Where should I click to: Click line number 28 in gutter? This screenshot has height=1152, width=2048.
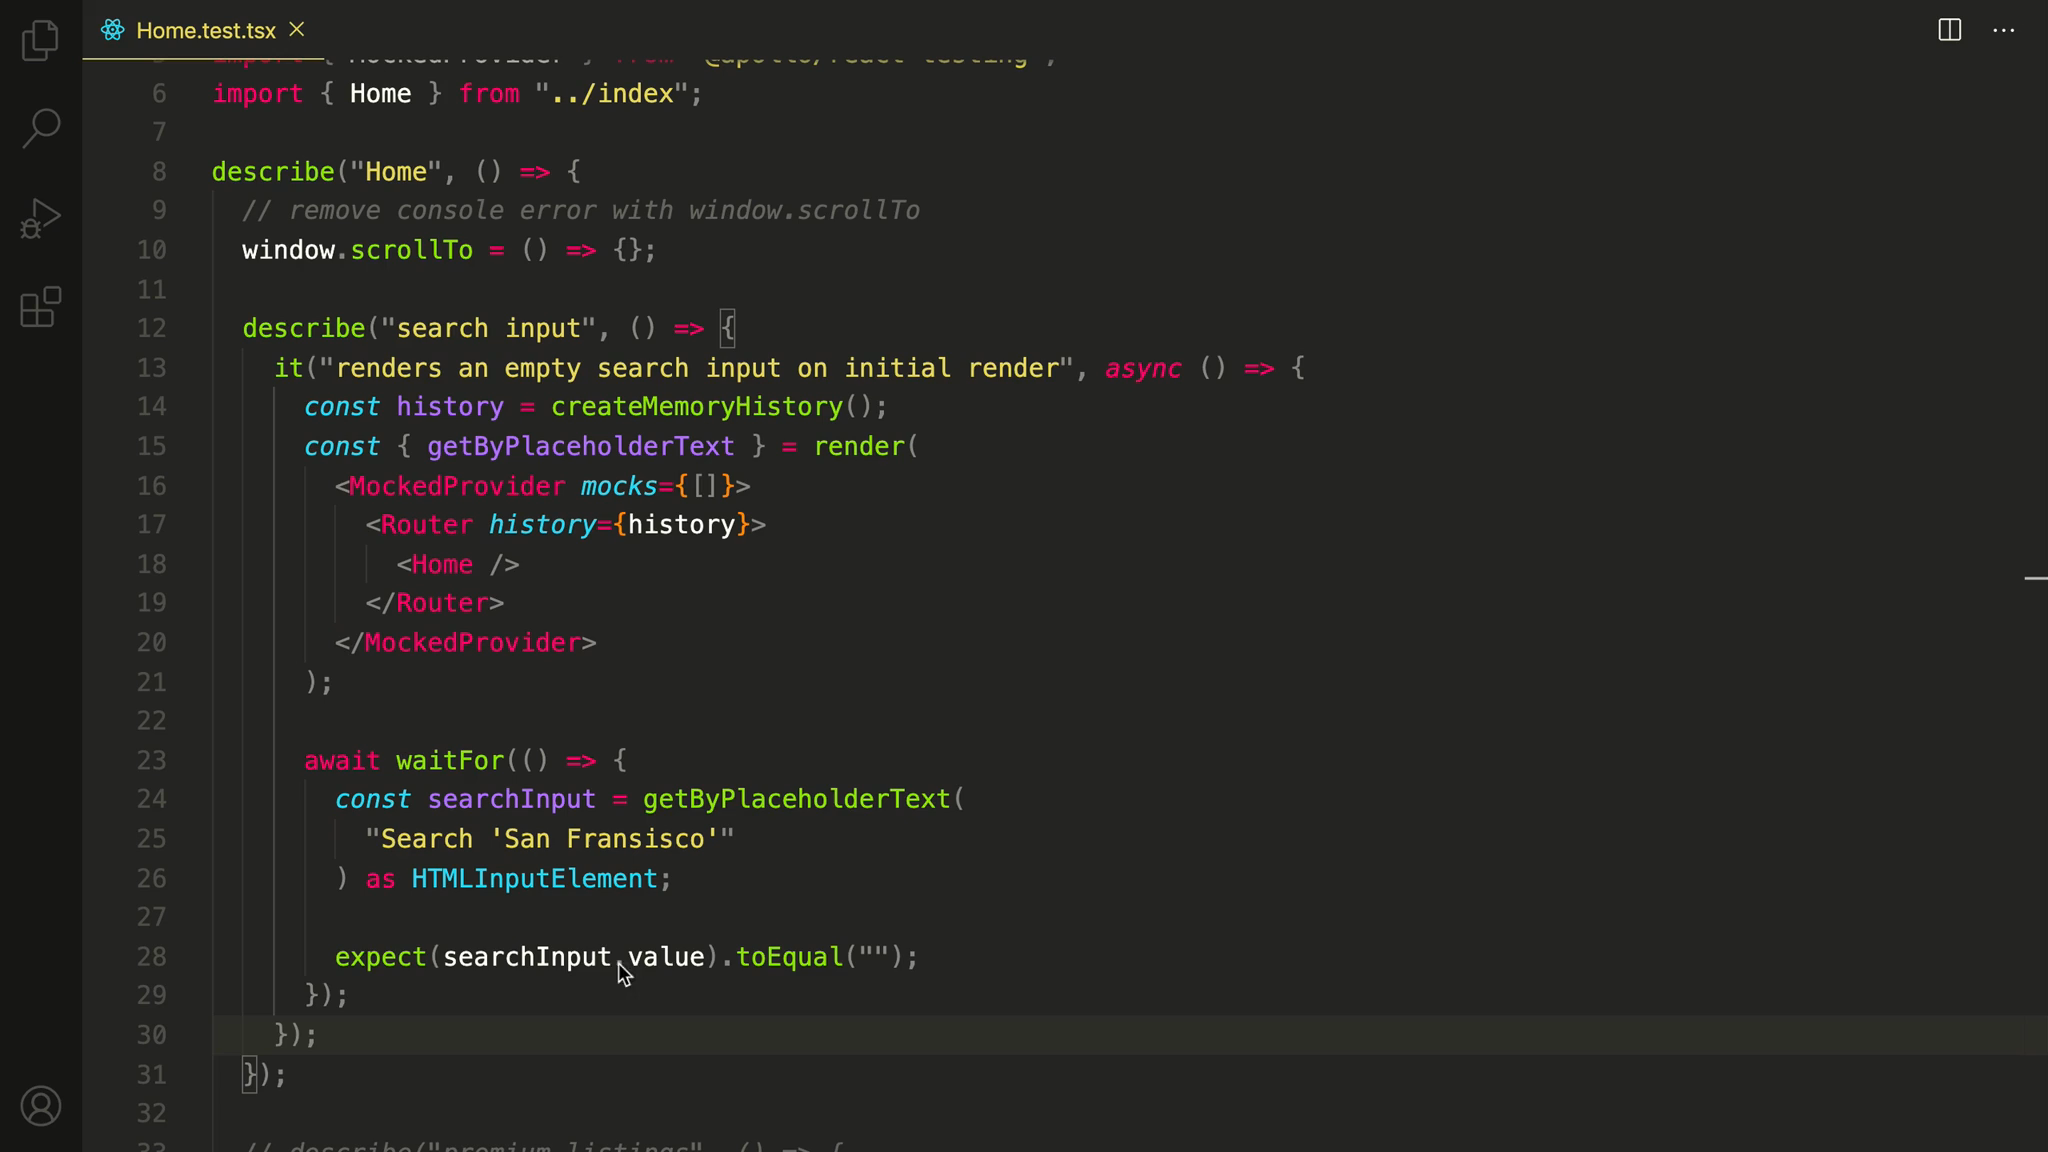tap(152, 957)
